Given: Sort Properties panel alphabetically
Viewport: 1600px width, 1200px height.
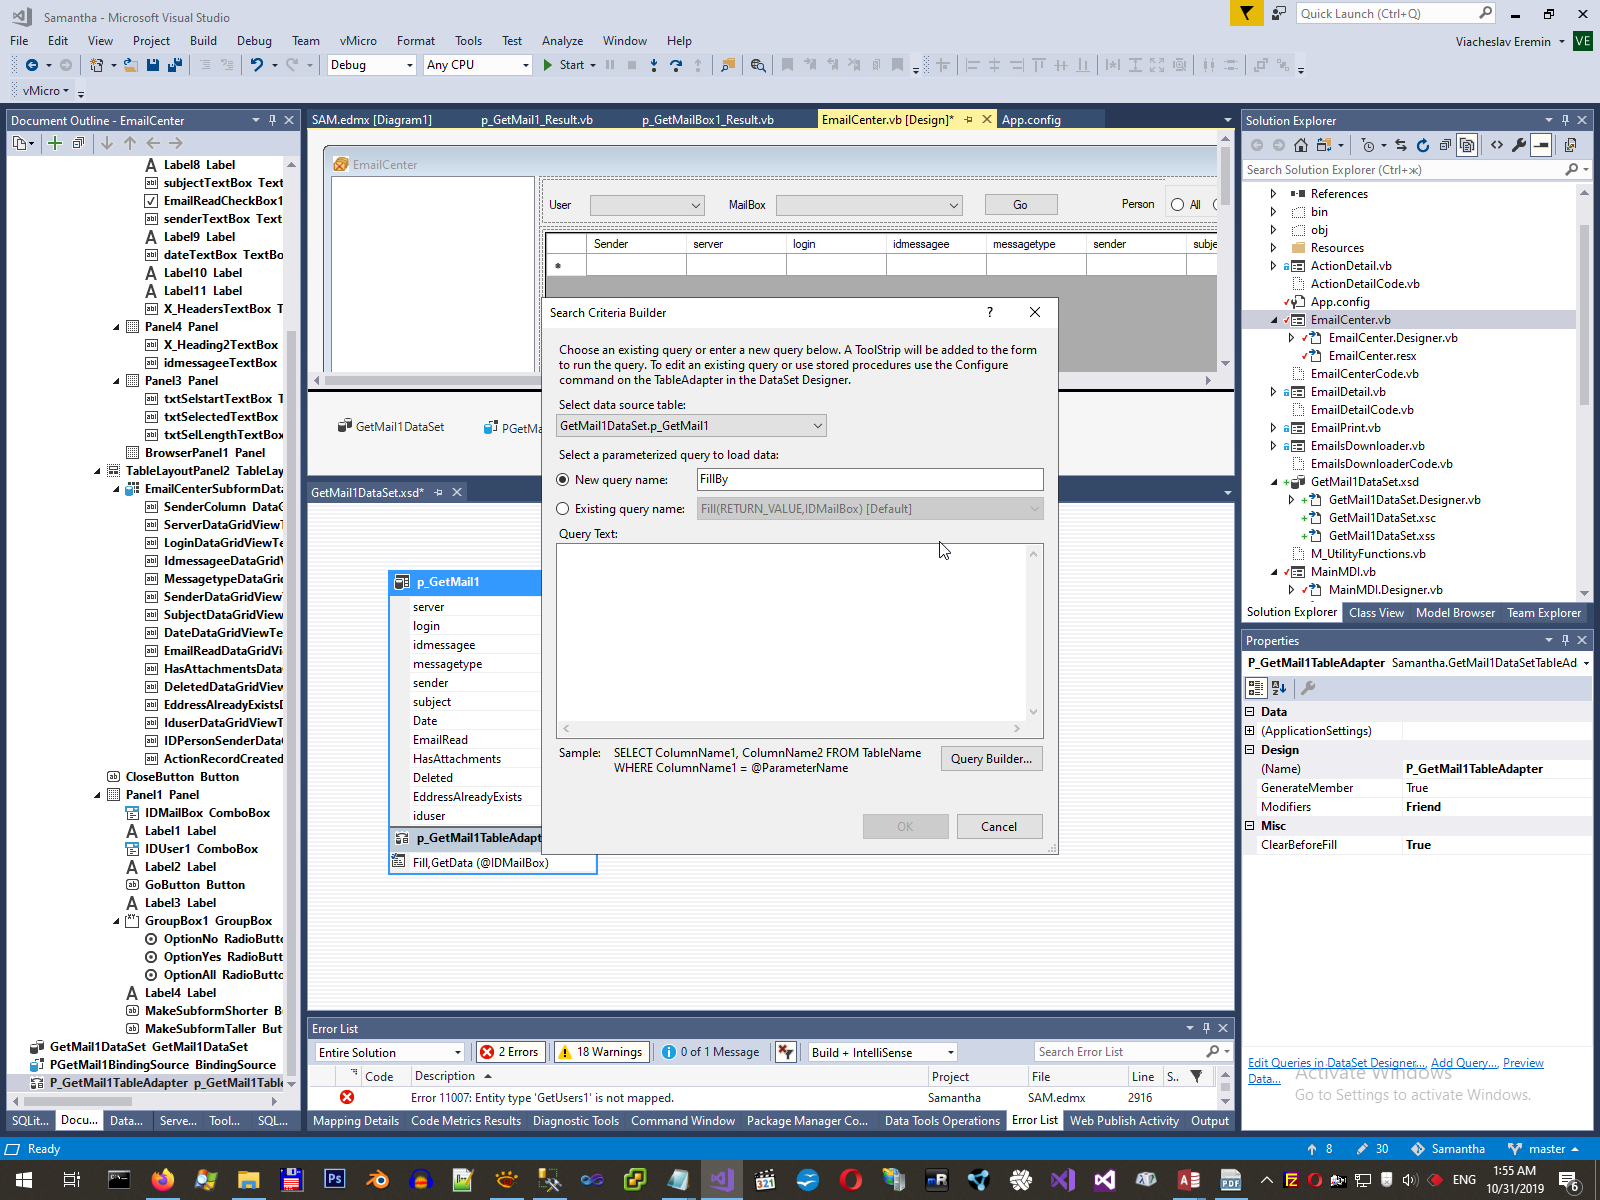Looking at the screenshot, I should 1279,688.
